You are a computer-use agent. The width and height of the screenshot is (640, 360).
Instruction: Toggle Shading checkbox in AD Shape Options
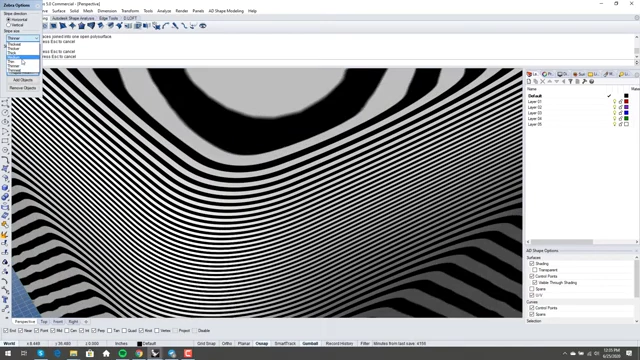(x=532, y=264)
